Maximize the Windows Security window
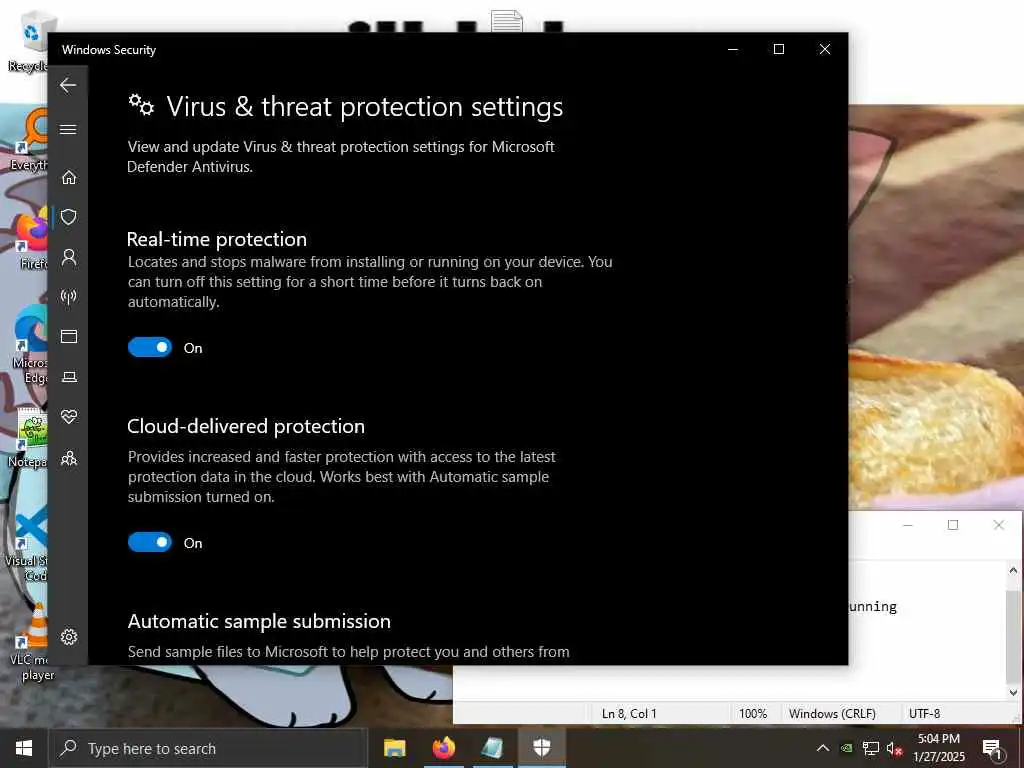The image size is (1024, 768). click(778, 49)
